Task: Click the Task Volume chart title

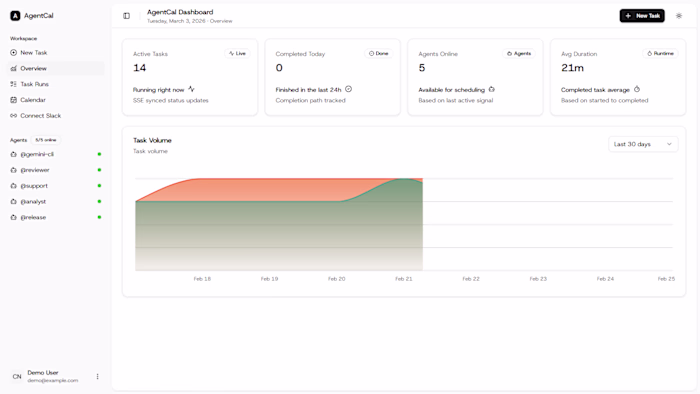Action: 152,140
